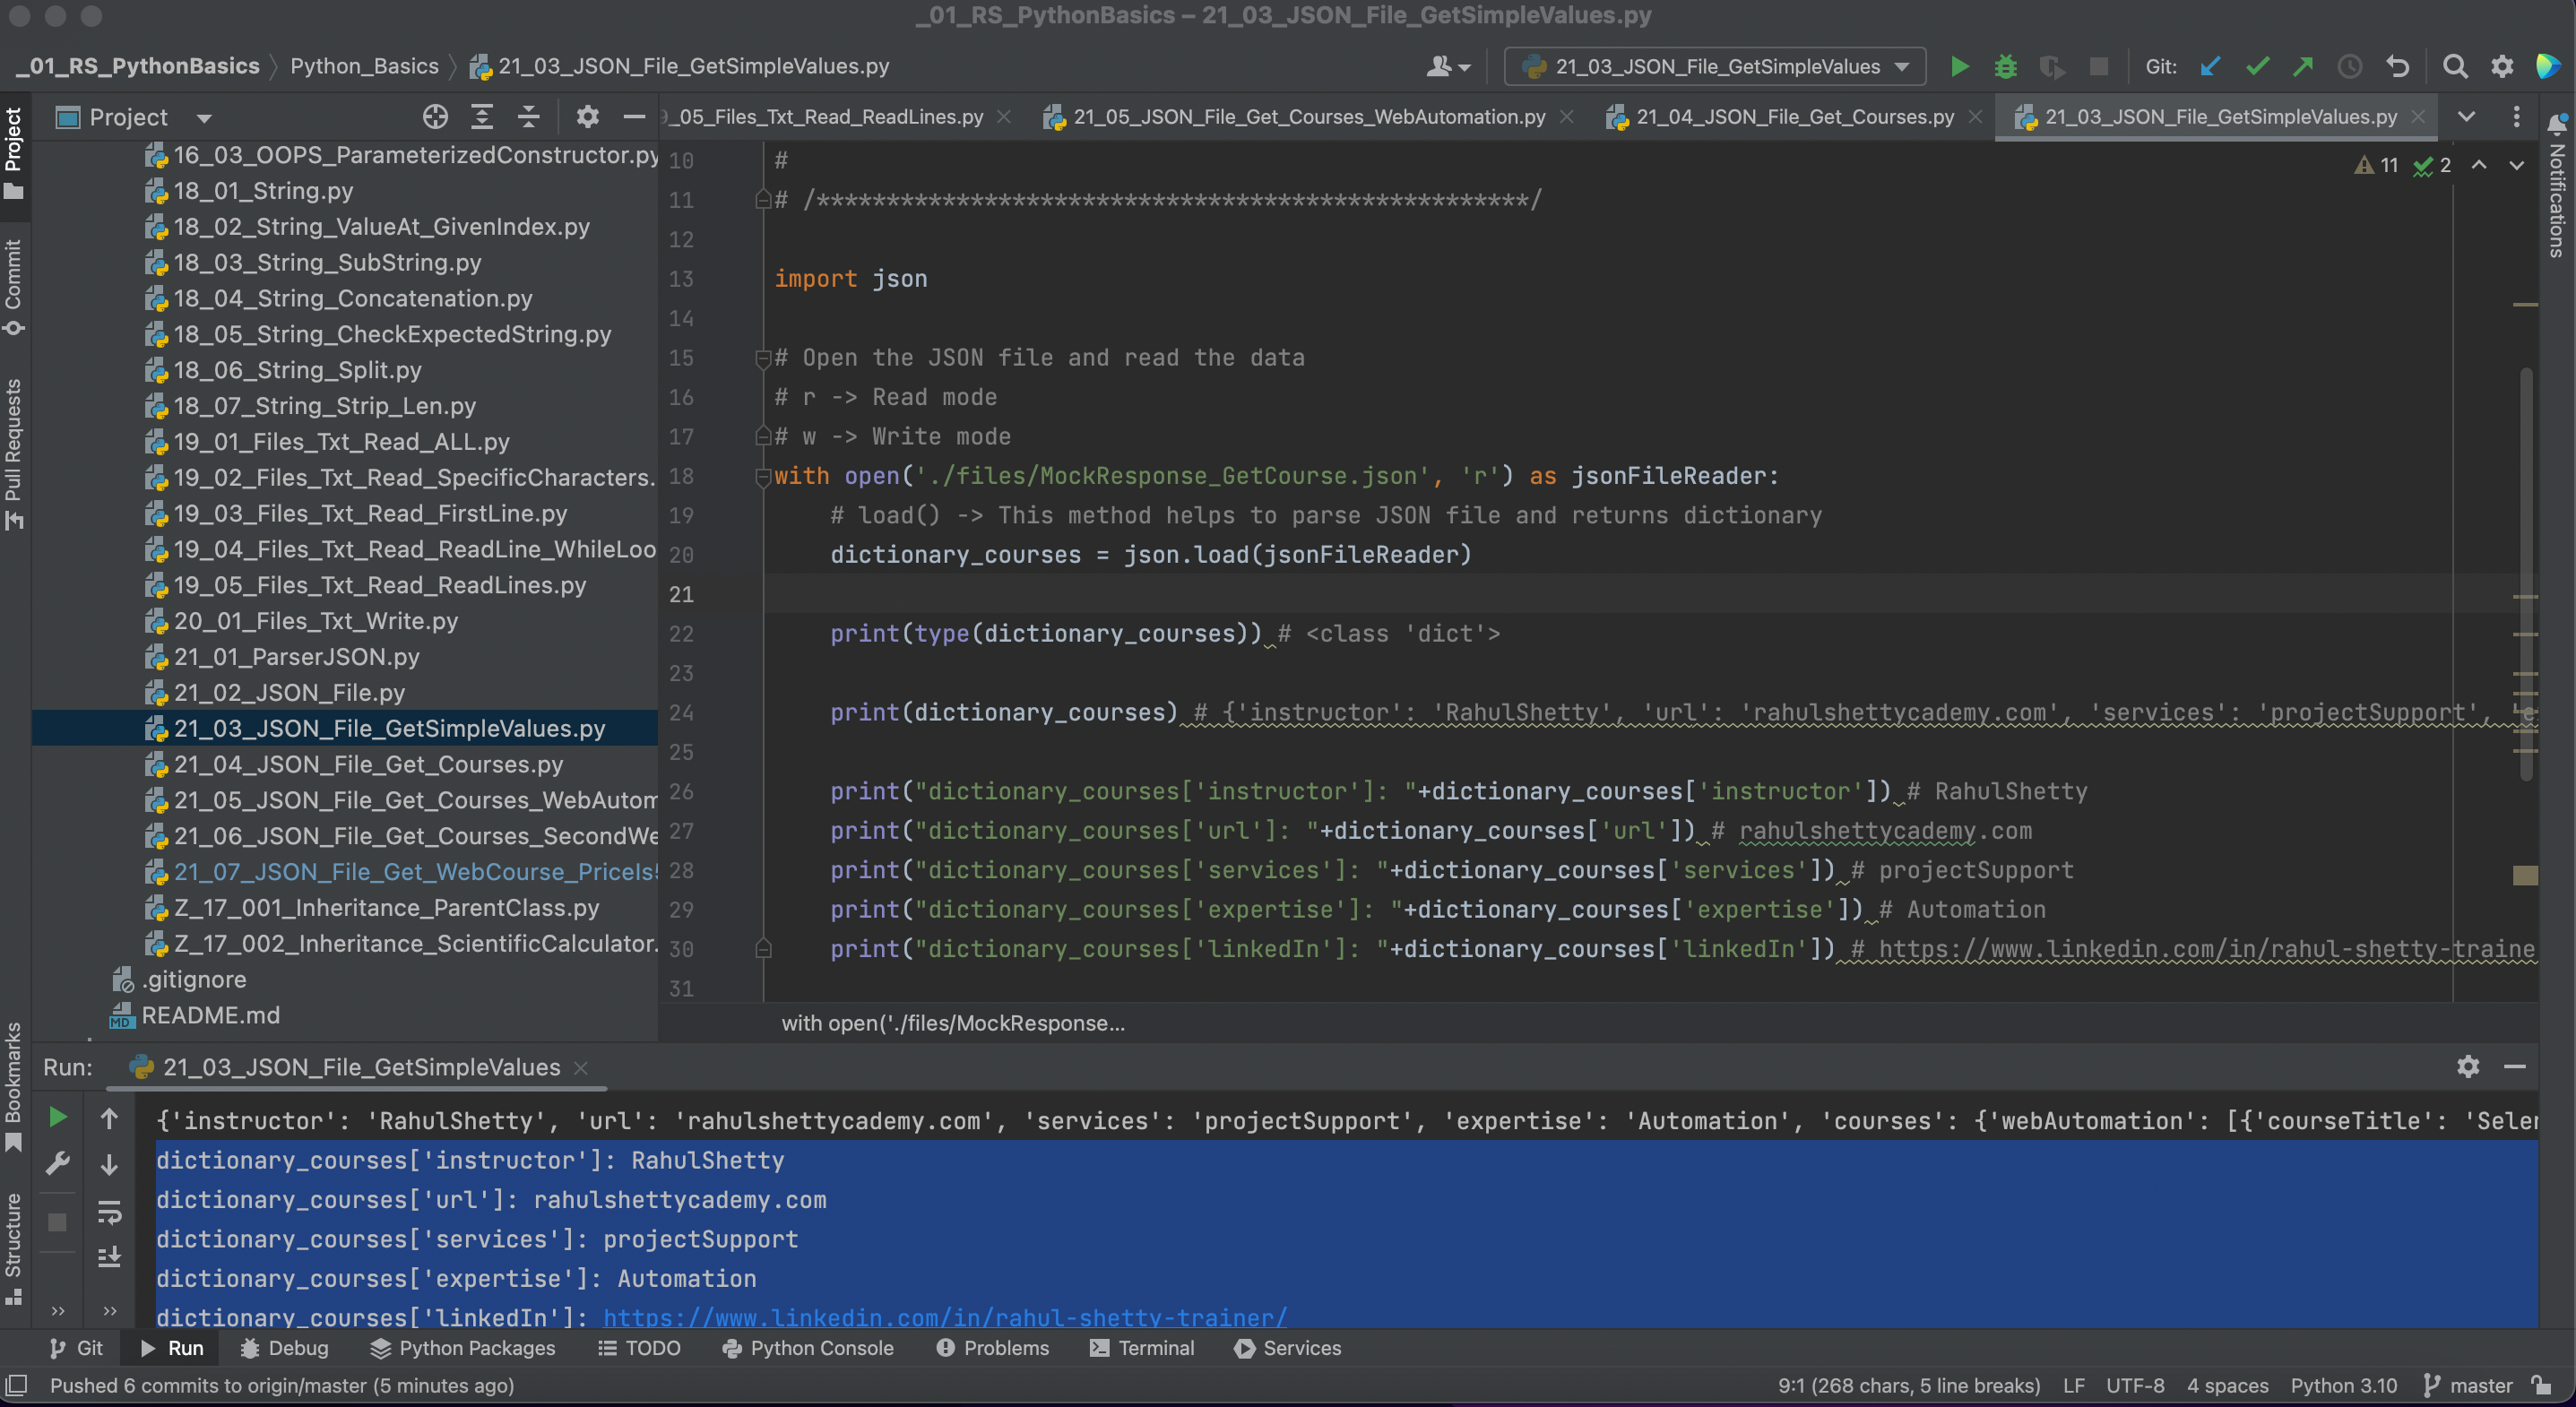Open Search Everywhere magnifier
Viewport: 2576px width, 1407px height.
pos(2454,67)
